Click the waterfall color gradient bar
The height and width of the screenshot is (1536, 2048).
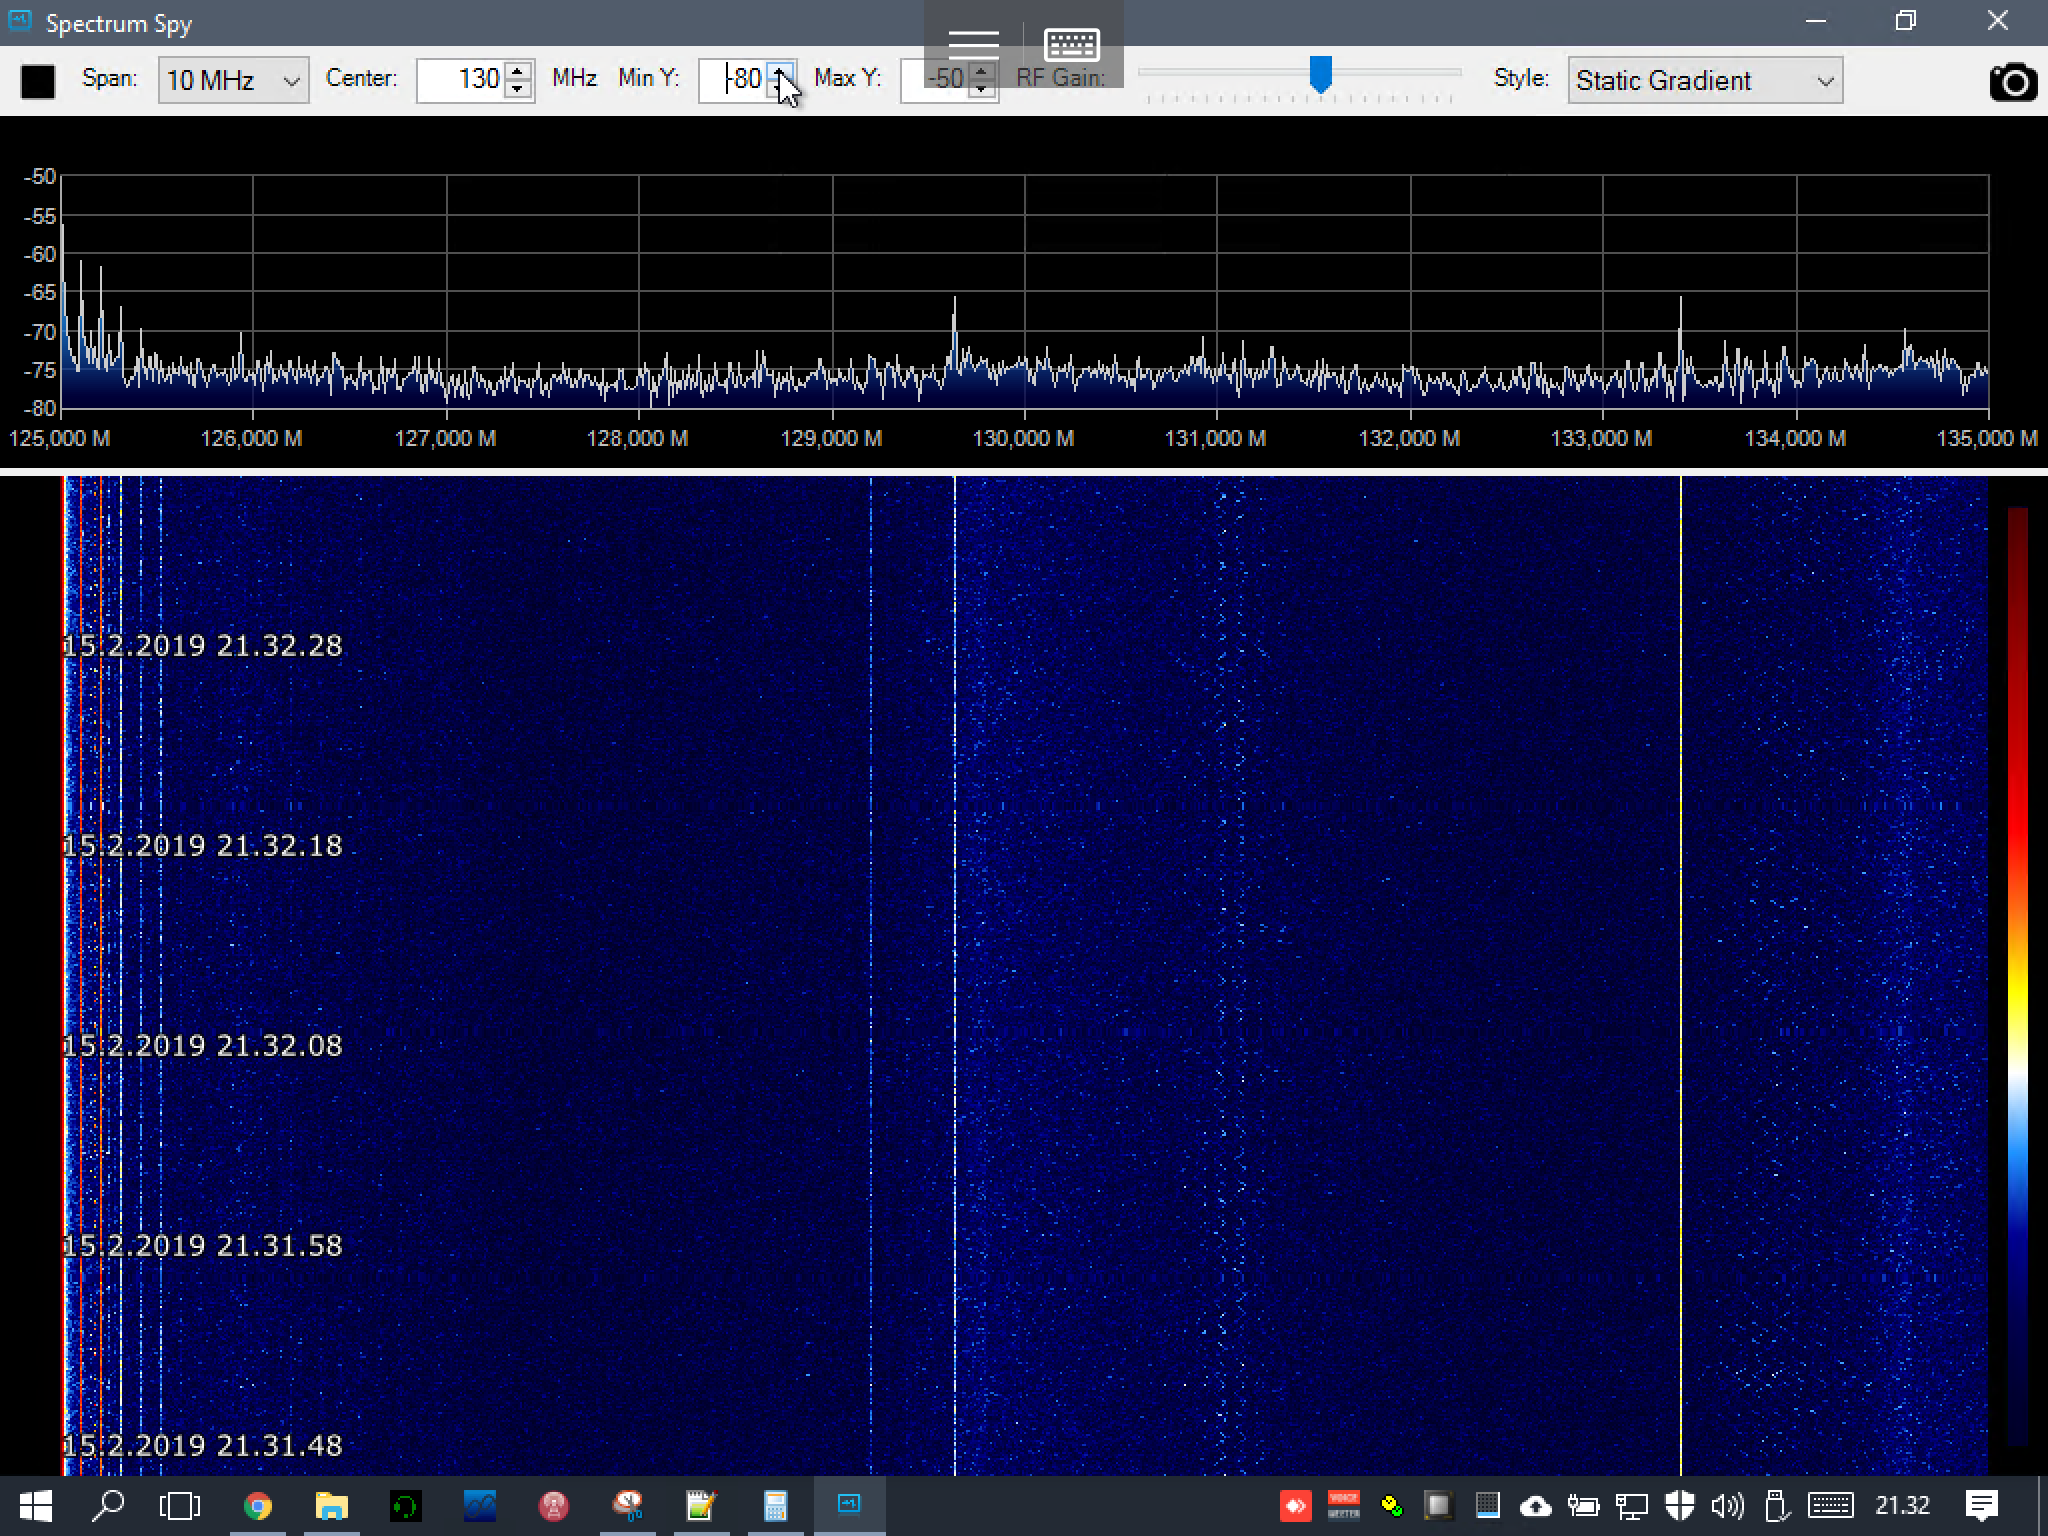point(2017,975)
